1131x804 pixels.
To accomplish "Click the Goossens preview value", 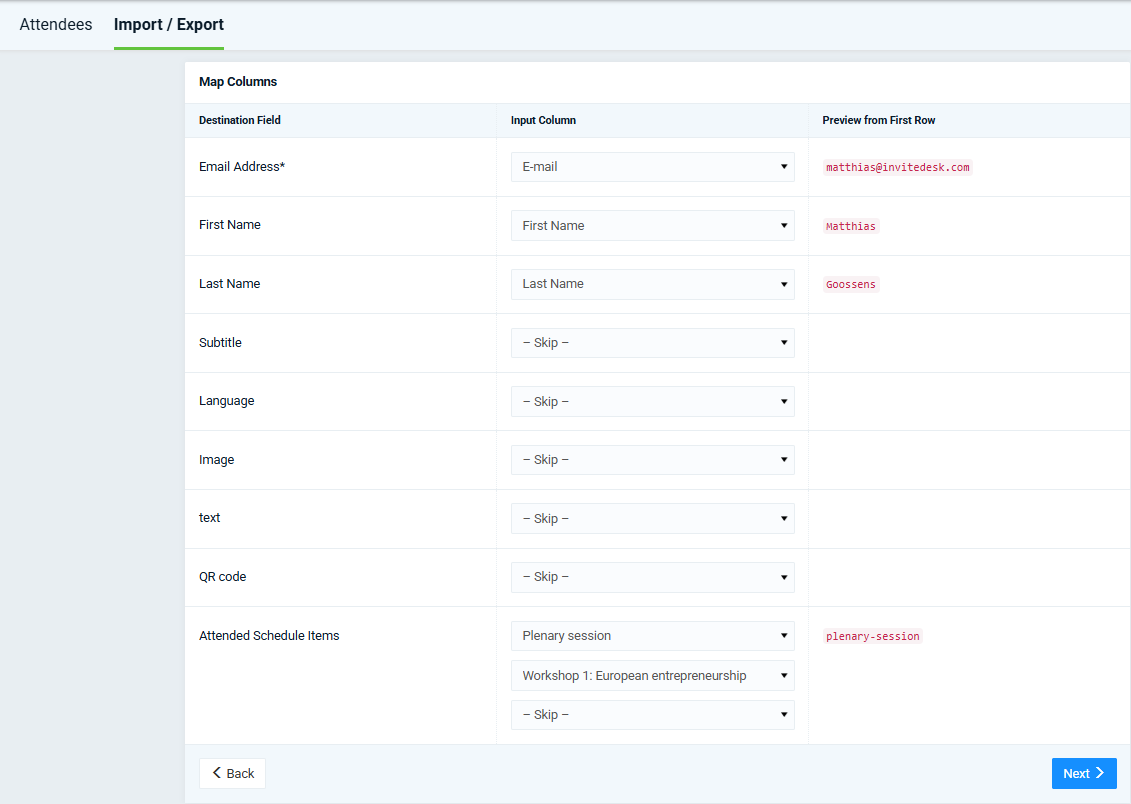I will click(x=850, y=284).
